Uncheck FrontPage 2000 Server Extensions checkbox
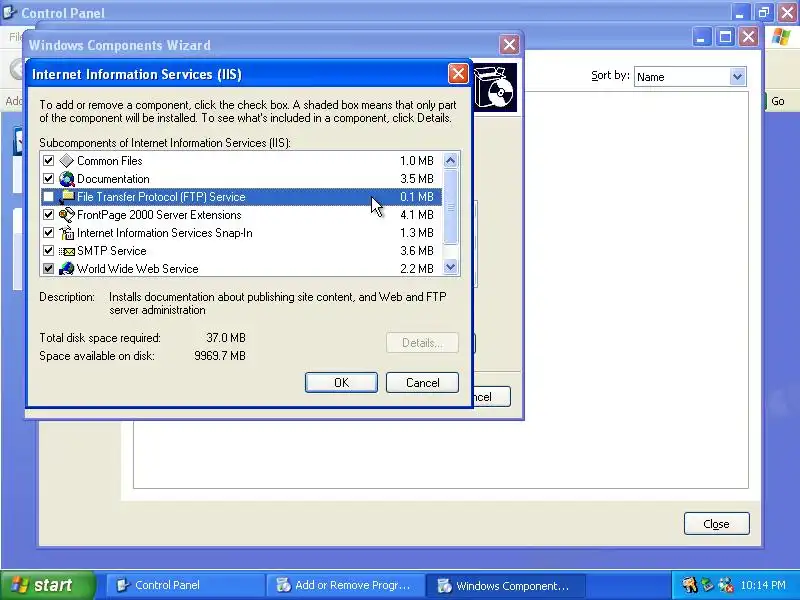Image resolution: width=800 pixels, height=600 pixels. (x=48, y=215)
